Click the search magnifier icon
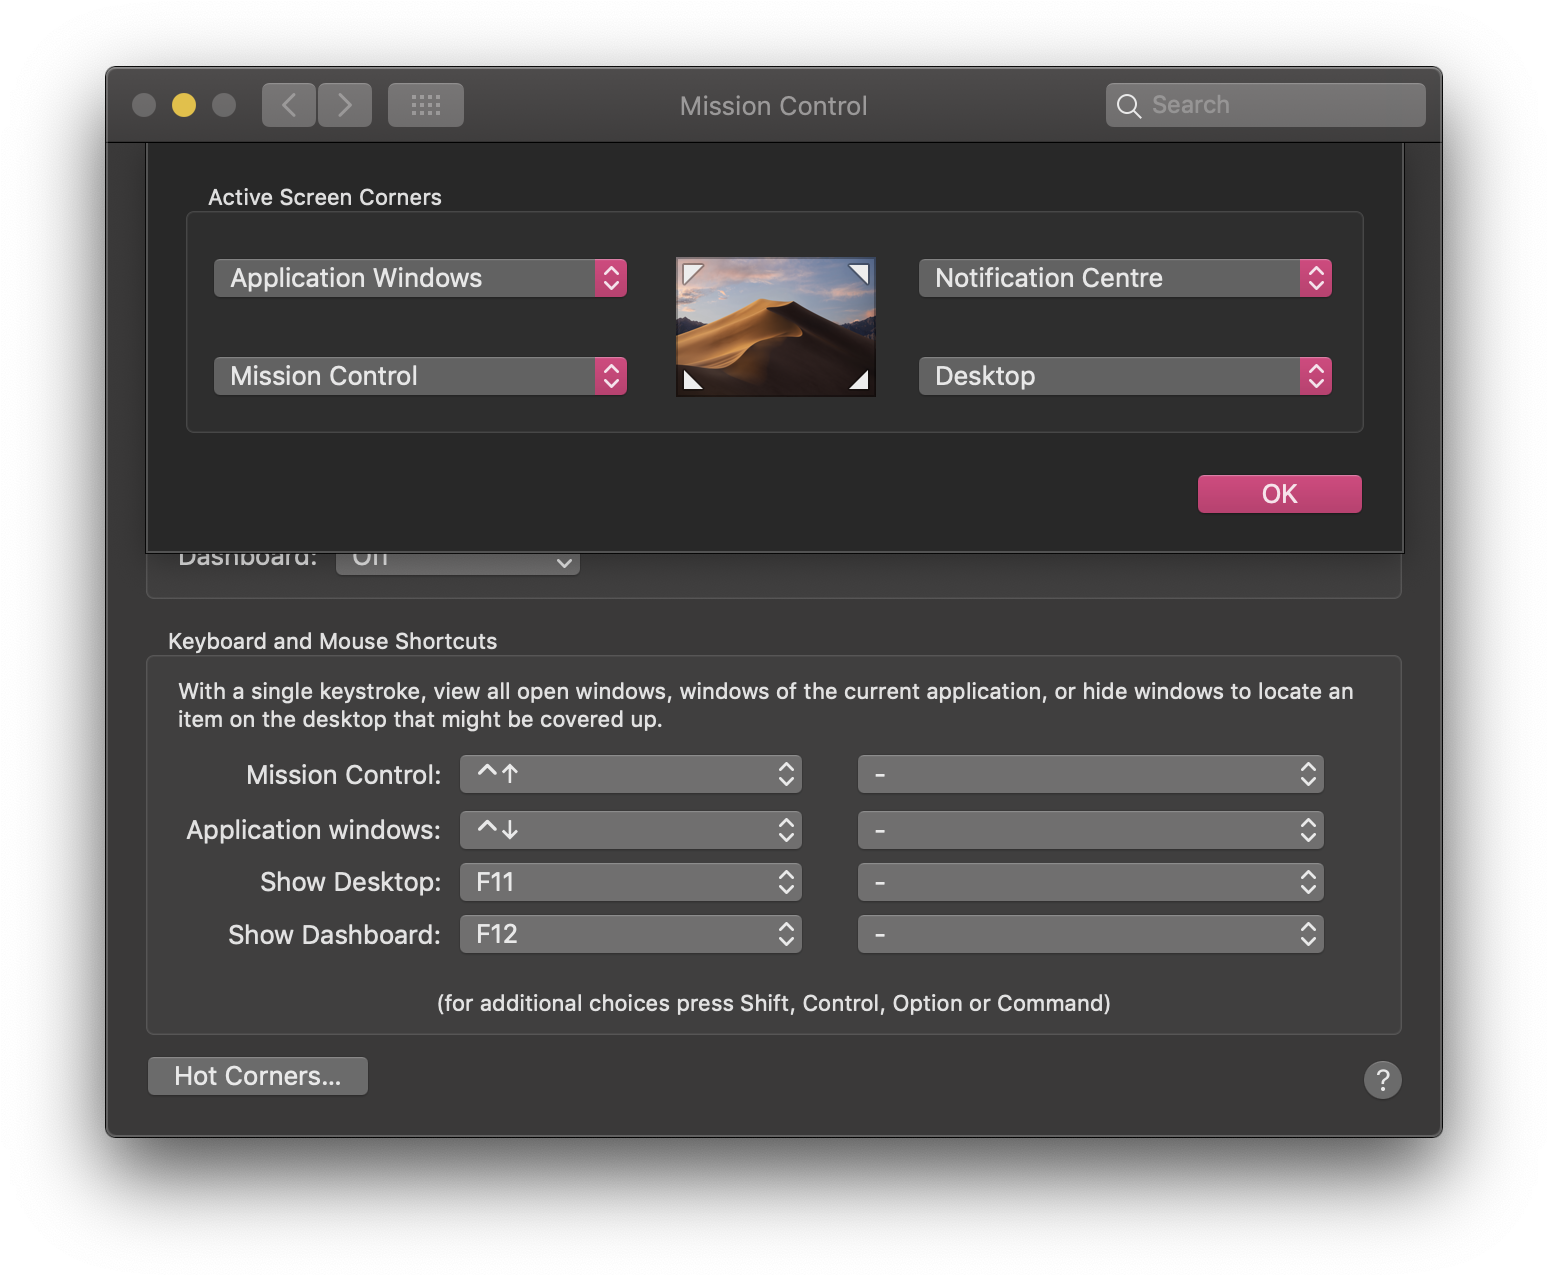Viewport: 1547px width, 1275px height. point(1129,106)
